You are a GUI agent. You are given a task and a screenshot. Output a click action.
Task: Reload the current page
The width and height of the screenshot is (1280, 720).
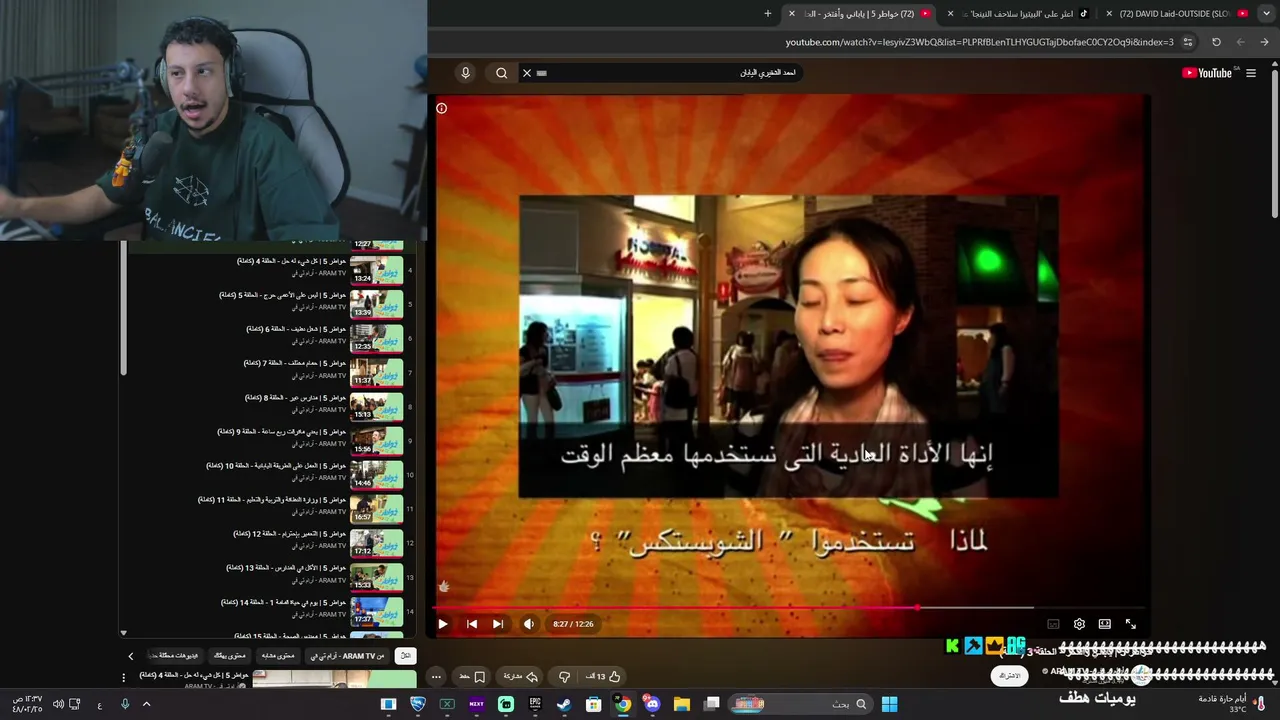click(x=1216, y=42)
